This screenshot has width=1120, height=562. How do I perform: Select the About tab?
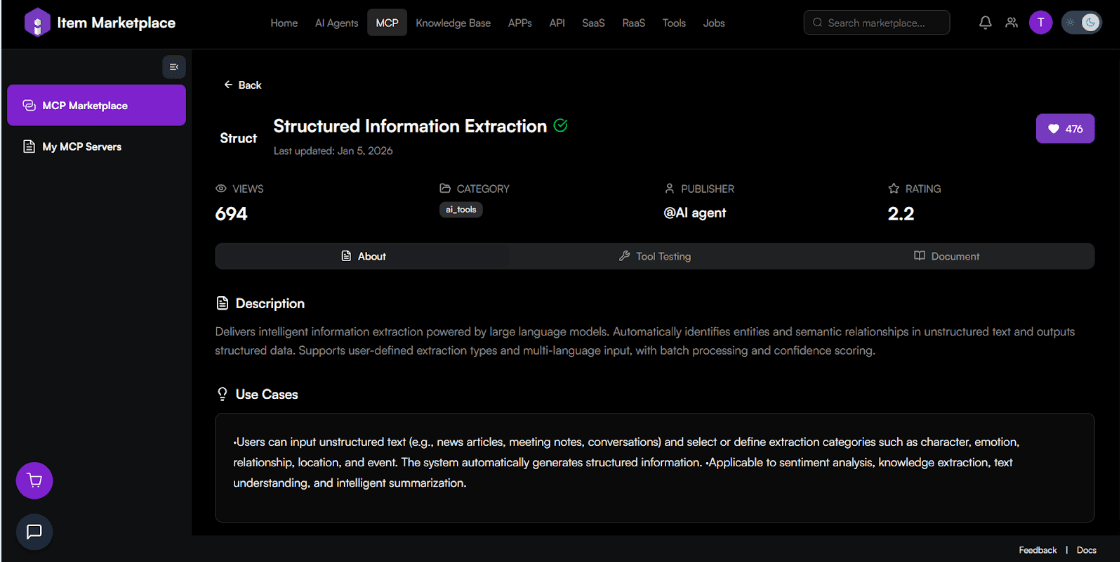[363, 256]
